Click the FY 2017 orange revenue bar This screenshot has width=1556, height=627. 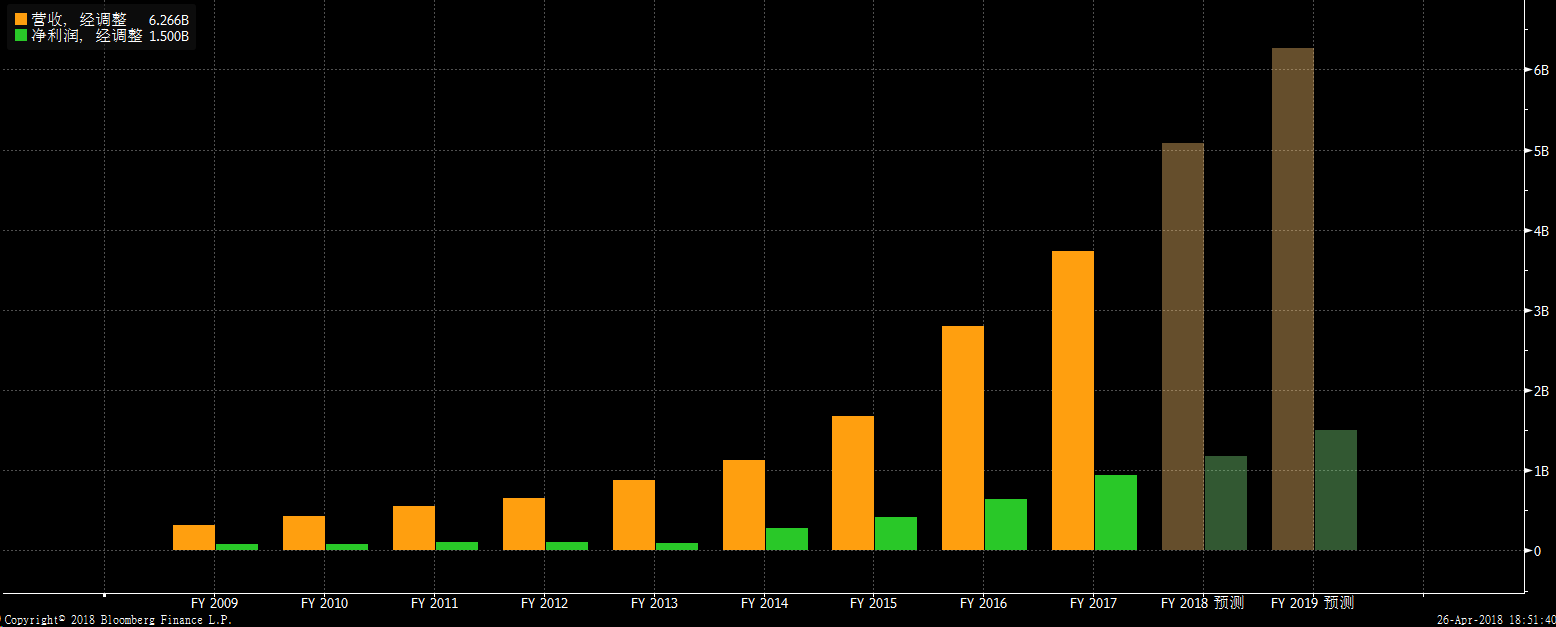click(x=1072, y=400)
